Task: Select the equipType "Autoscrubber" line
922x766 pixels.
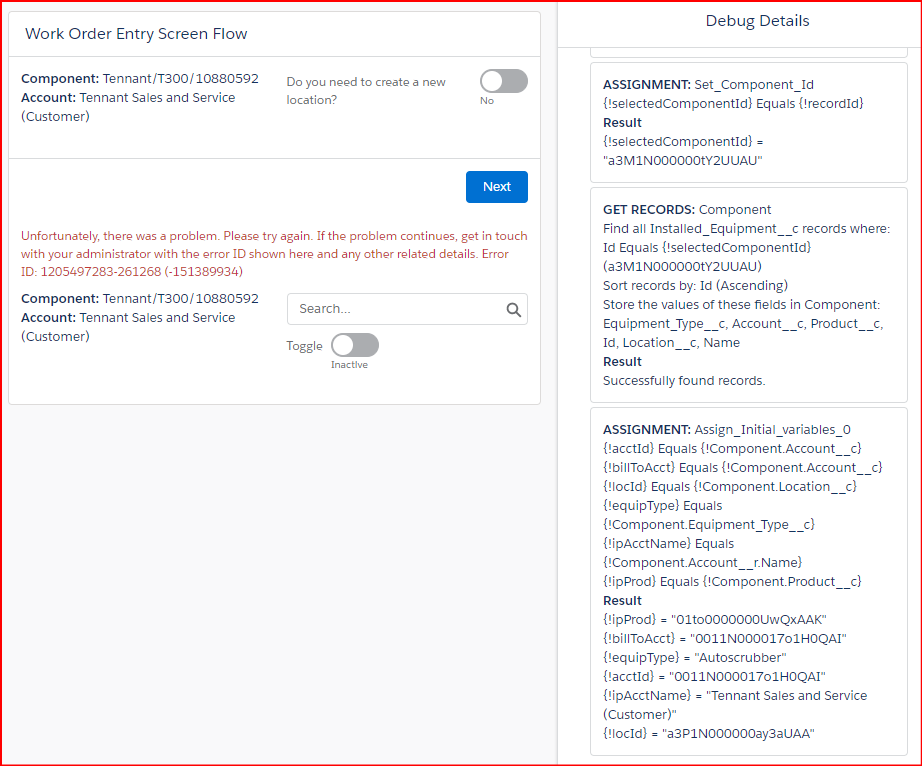Action: click(x=694, y=657)
